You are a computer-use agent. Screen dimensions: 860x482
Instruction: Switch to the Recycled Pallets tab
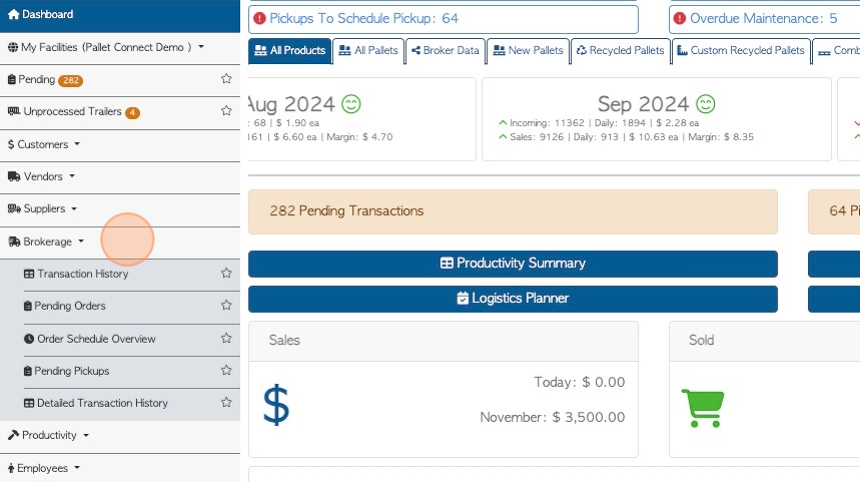click(x=620, y=50)
